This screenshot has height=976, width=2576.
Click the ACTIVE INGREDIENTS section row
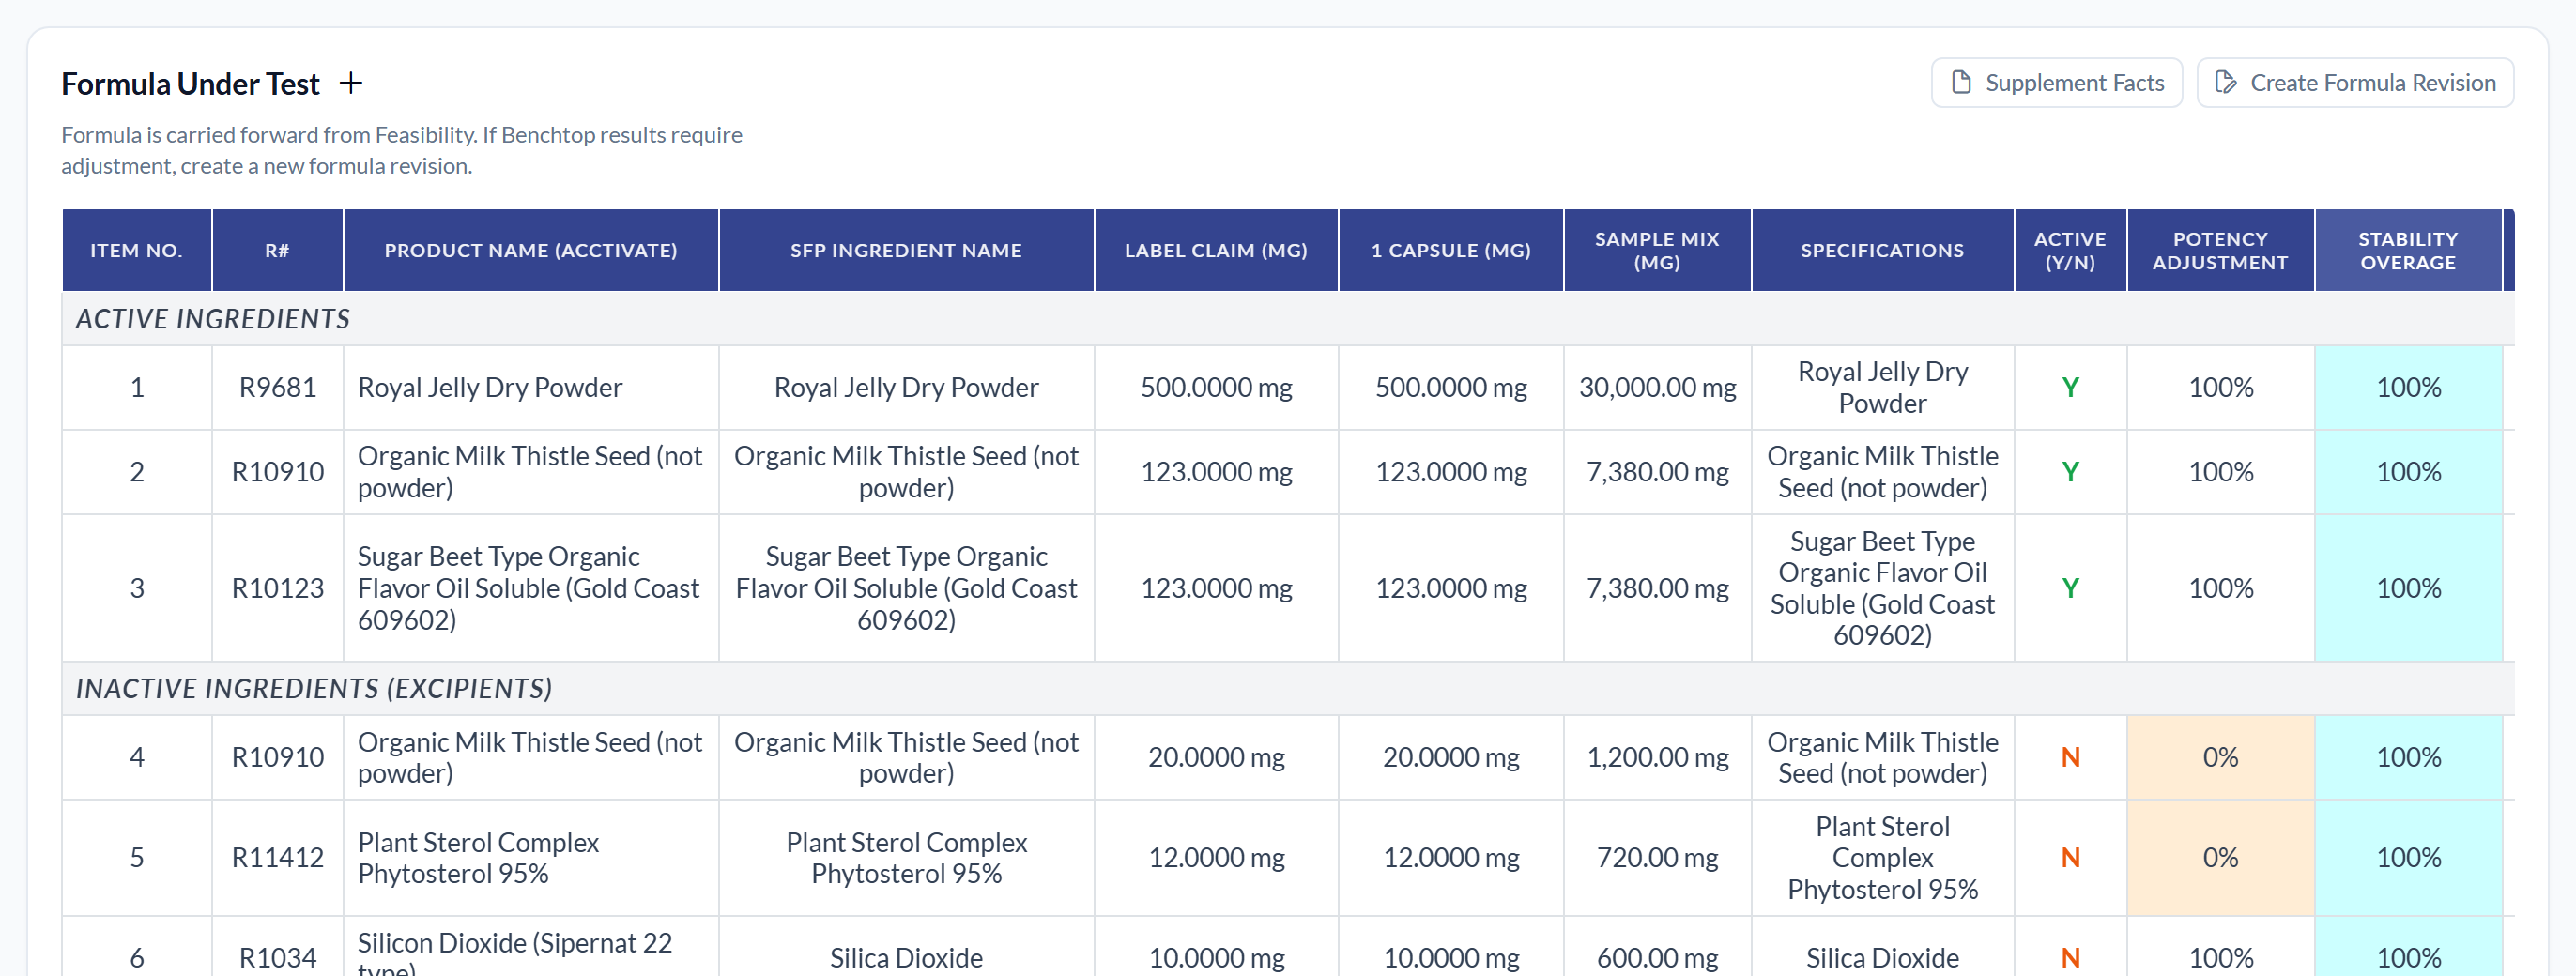point(1287,319)
